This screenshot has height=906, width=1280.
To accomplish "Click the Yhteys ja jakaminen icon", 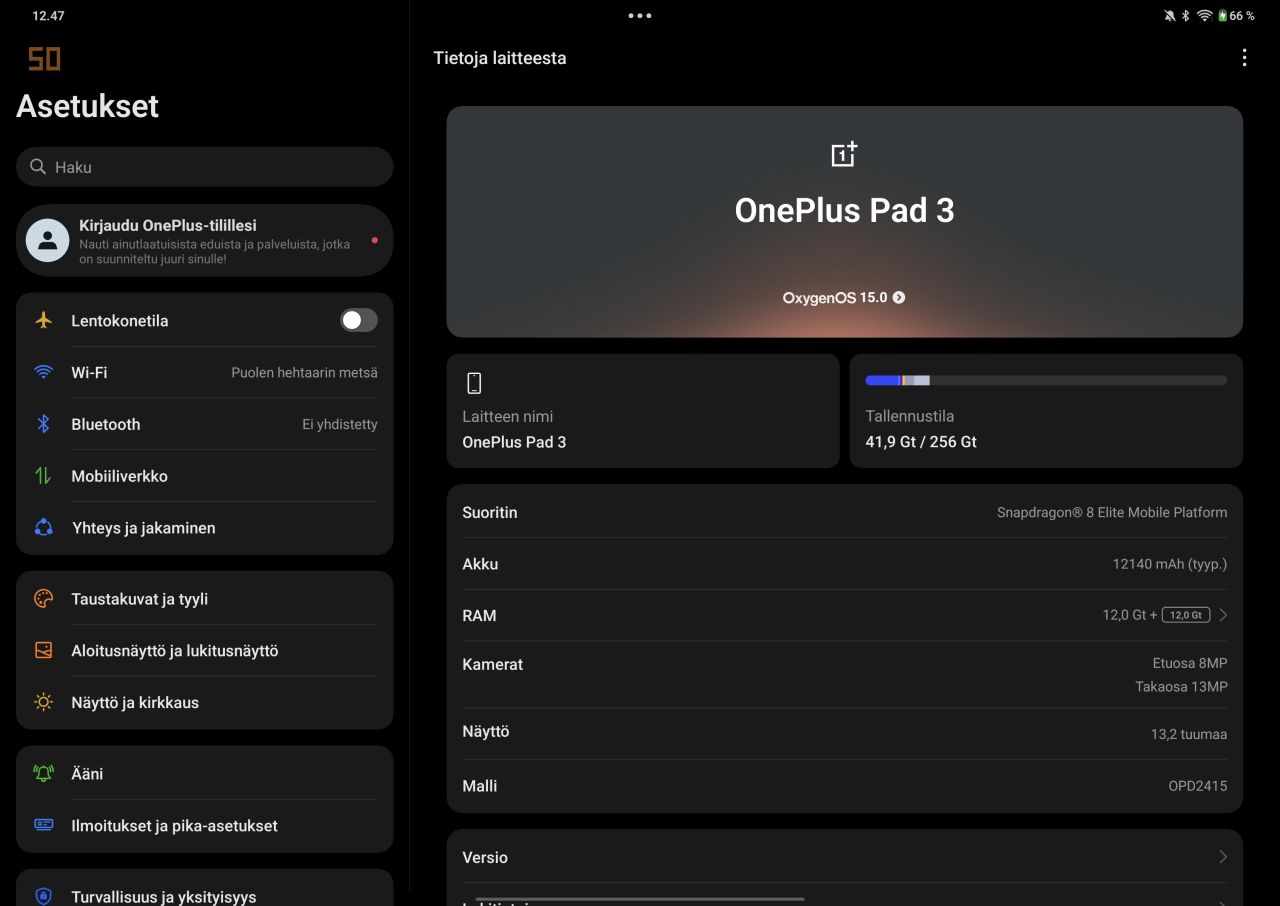I will [43, 528].
